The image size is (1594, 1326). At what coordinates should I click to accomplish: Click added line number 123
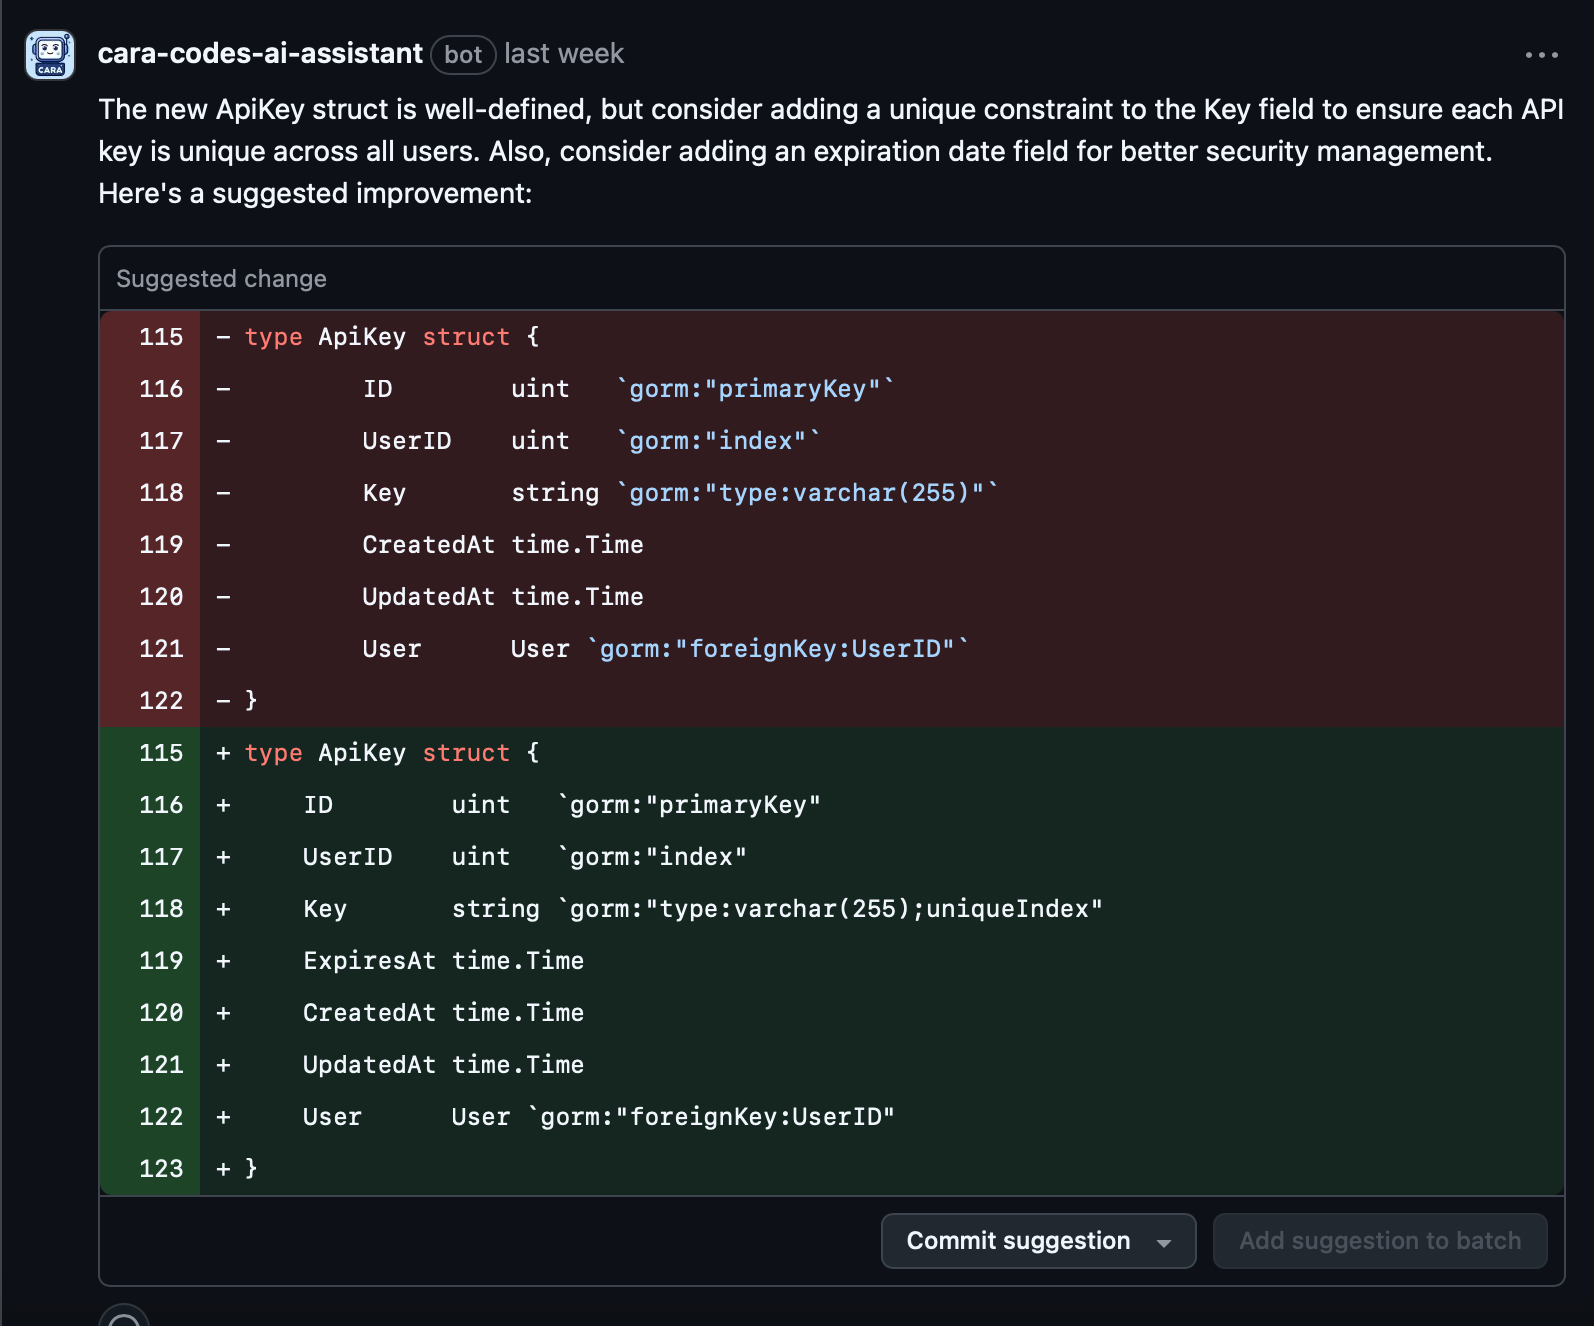coord(160,1169)
